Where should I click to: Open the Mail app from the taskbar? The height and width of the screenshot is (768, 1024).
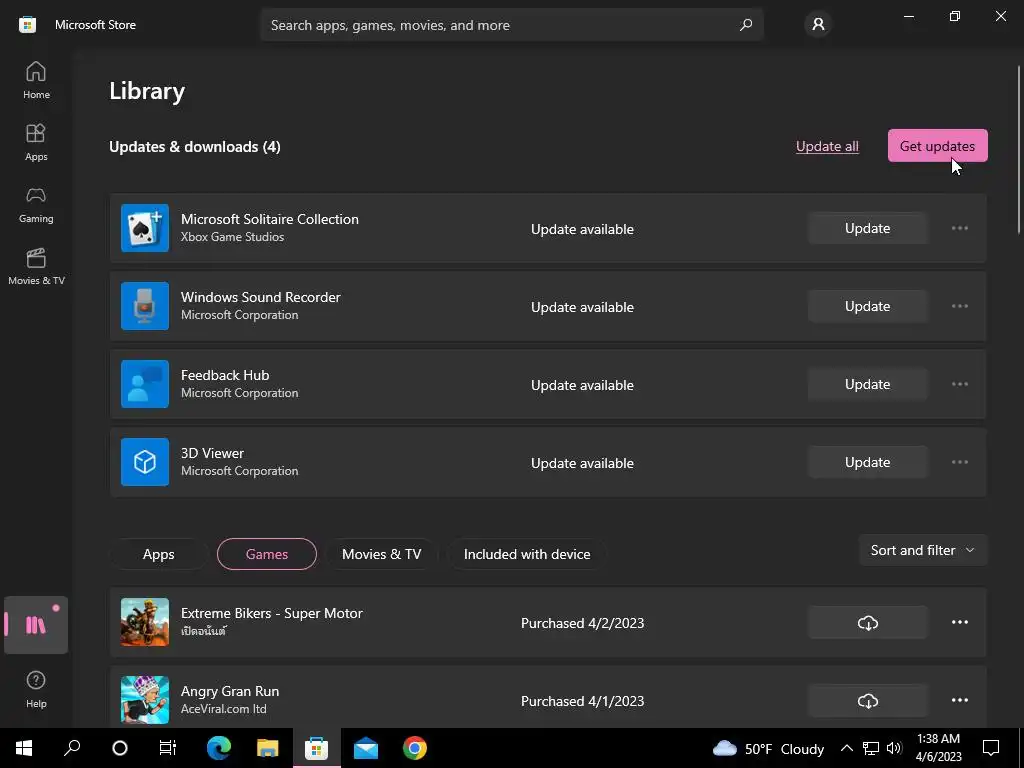click(366, 748)
